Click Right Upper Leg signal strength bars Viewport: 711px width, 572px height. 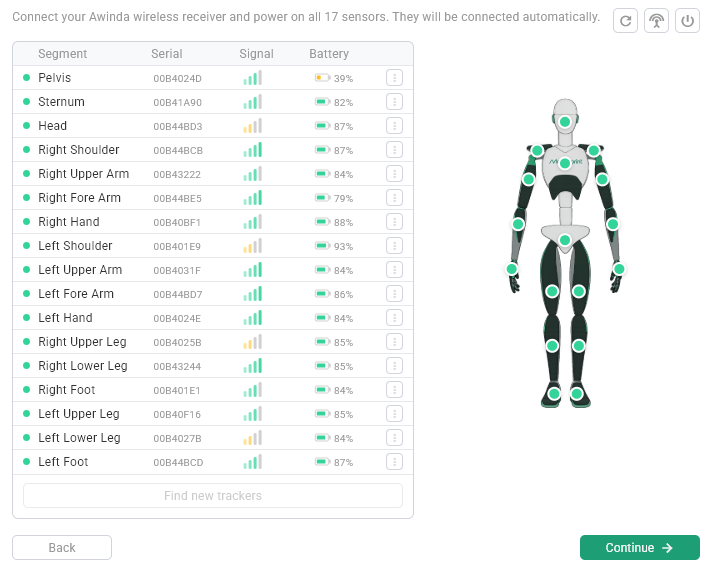(x=253, y=342)
